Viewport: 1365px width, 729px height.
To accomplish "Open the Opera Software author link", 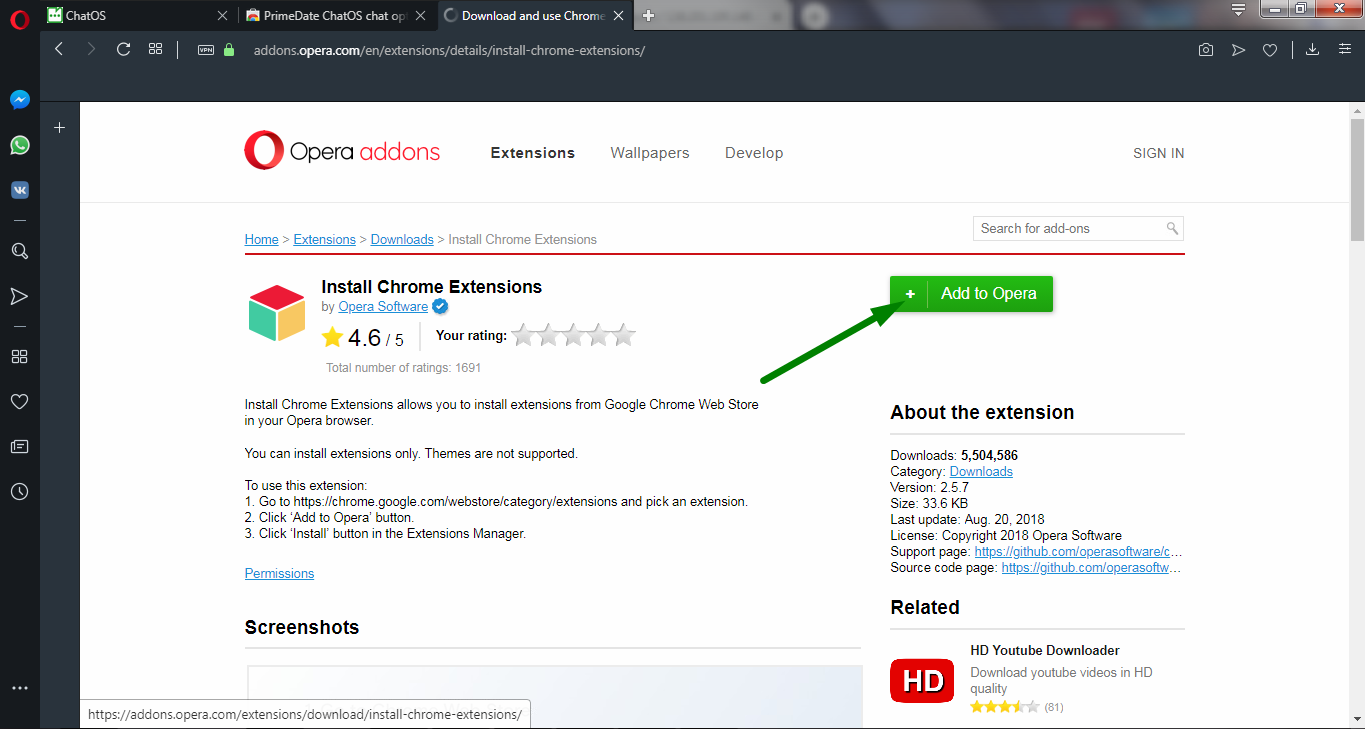I will click(x=383, y=307).
